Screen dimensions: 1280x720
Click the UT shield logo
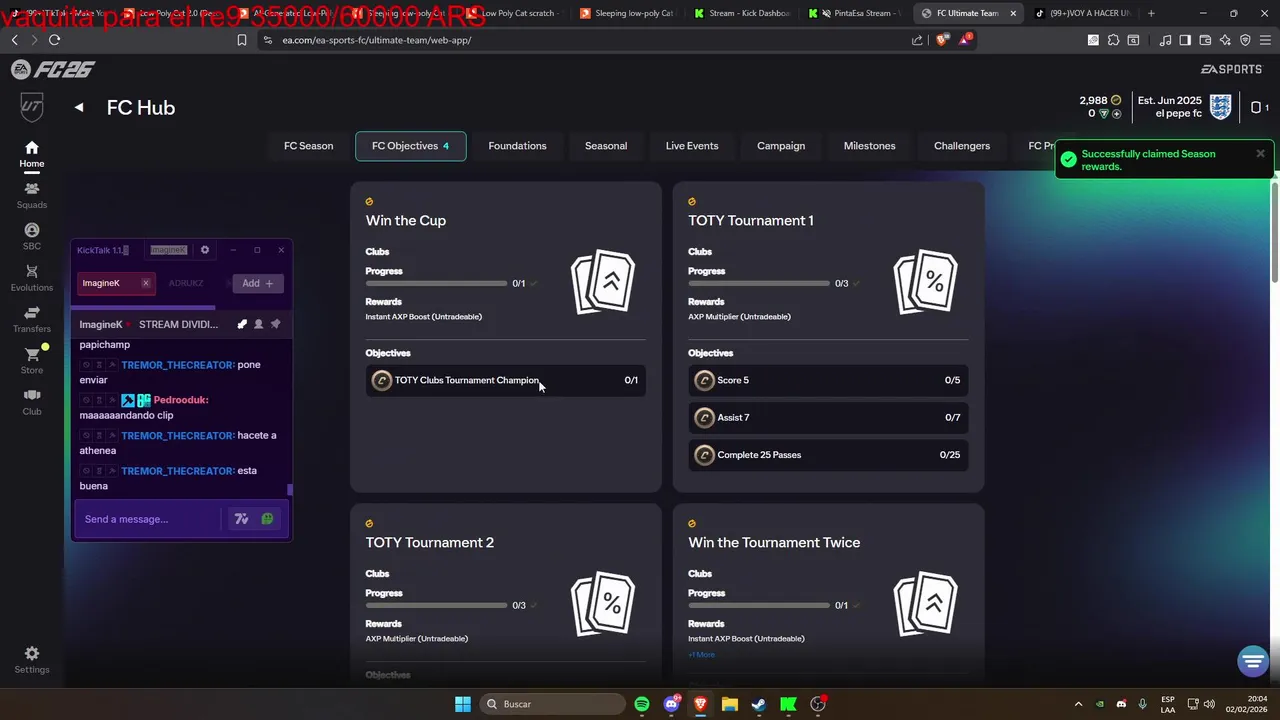click(x=32, y=107)
